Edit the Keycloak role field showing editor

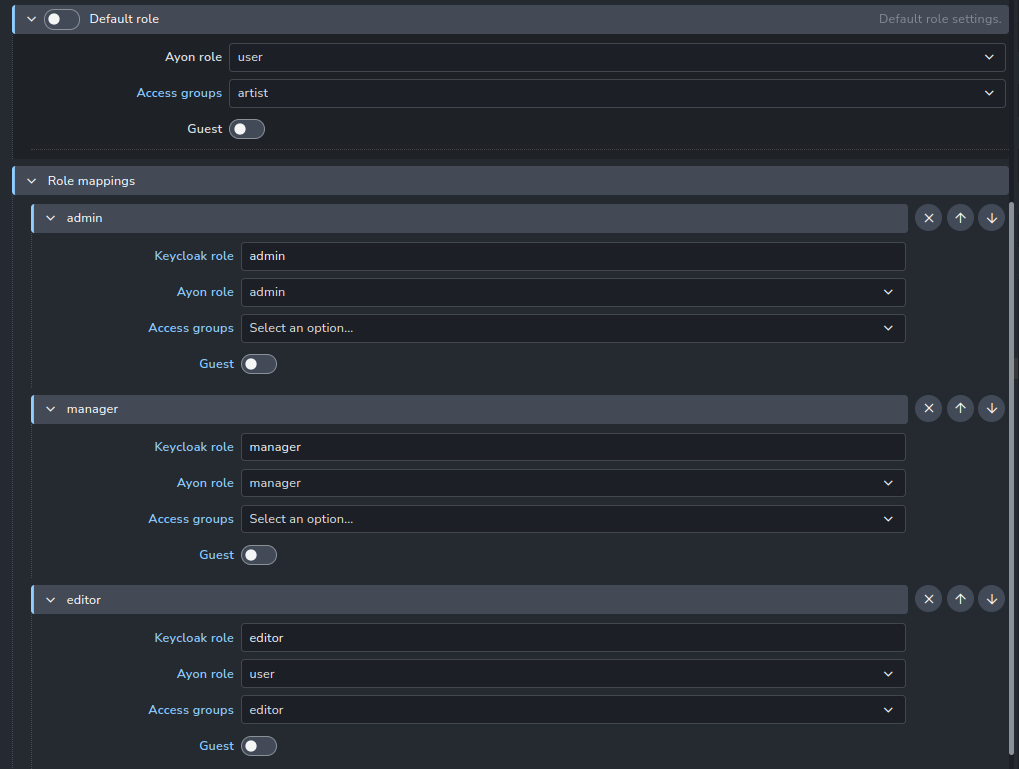[x=573, y=637]
